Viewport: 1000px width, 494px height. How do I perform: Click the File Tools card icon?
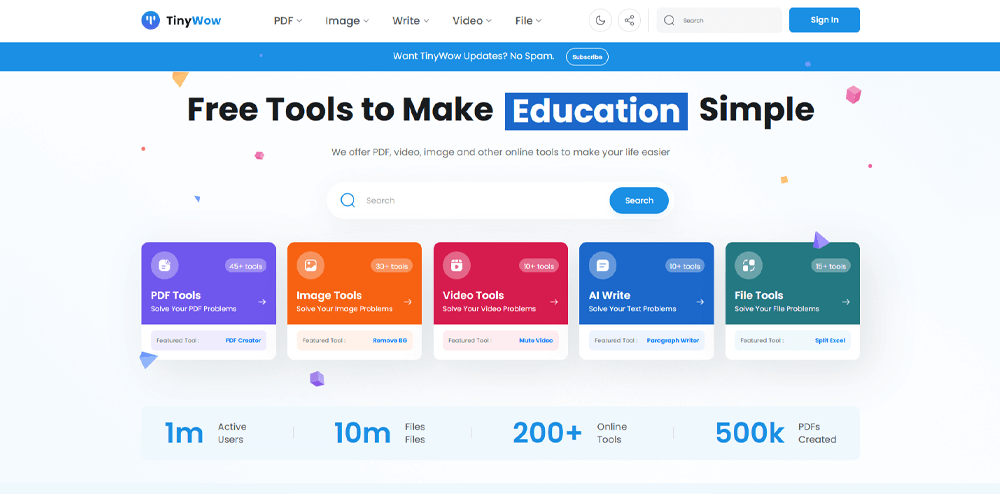pos(749,265)
